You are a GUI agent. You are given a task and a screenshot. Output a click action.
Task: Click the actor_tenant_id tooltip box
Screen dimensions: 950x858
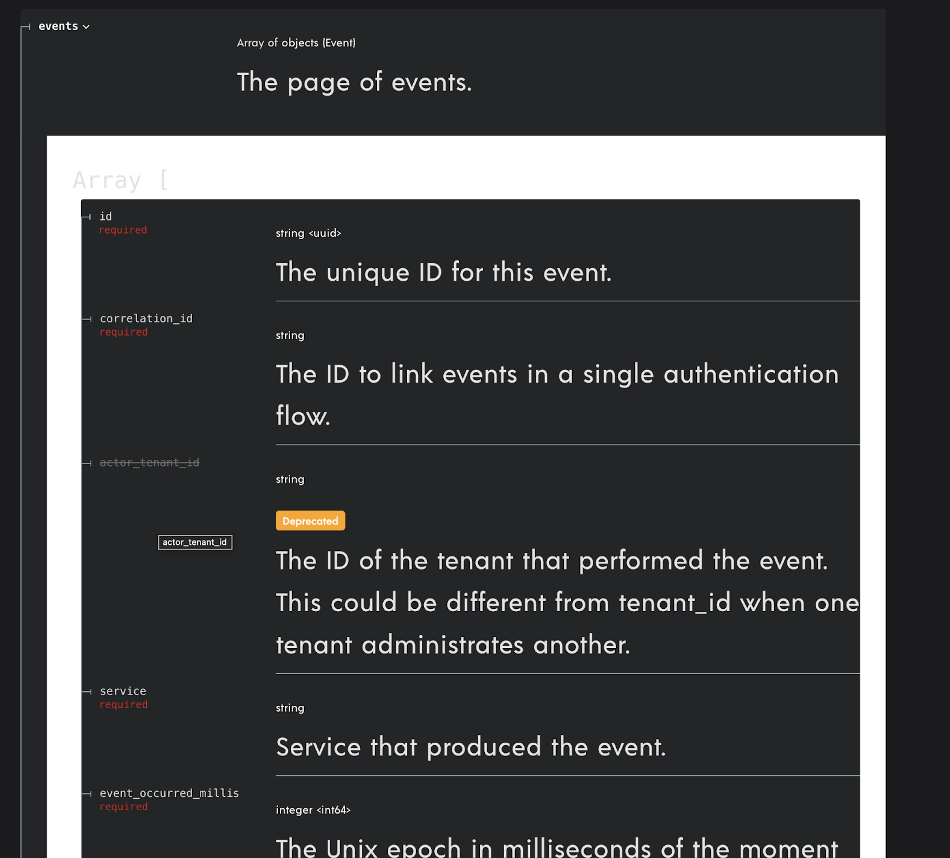tap(195, 542)
